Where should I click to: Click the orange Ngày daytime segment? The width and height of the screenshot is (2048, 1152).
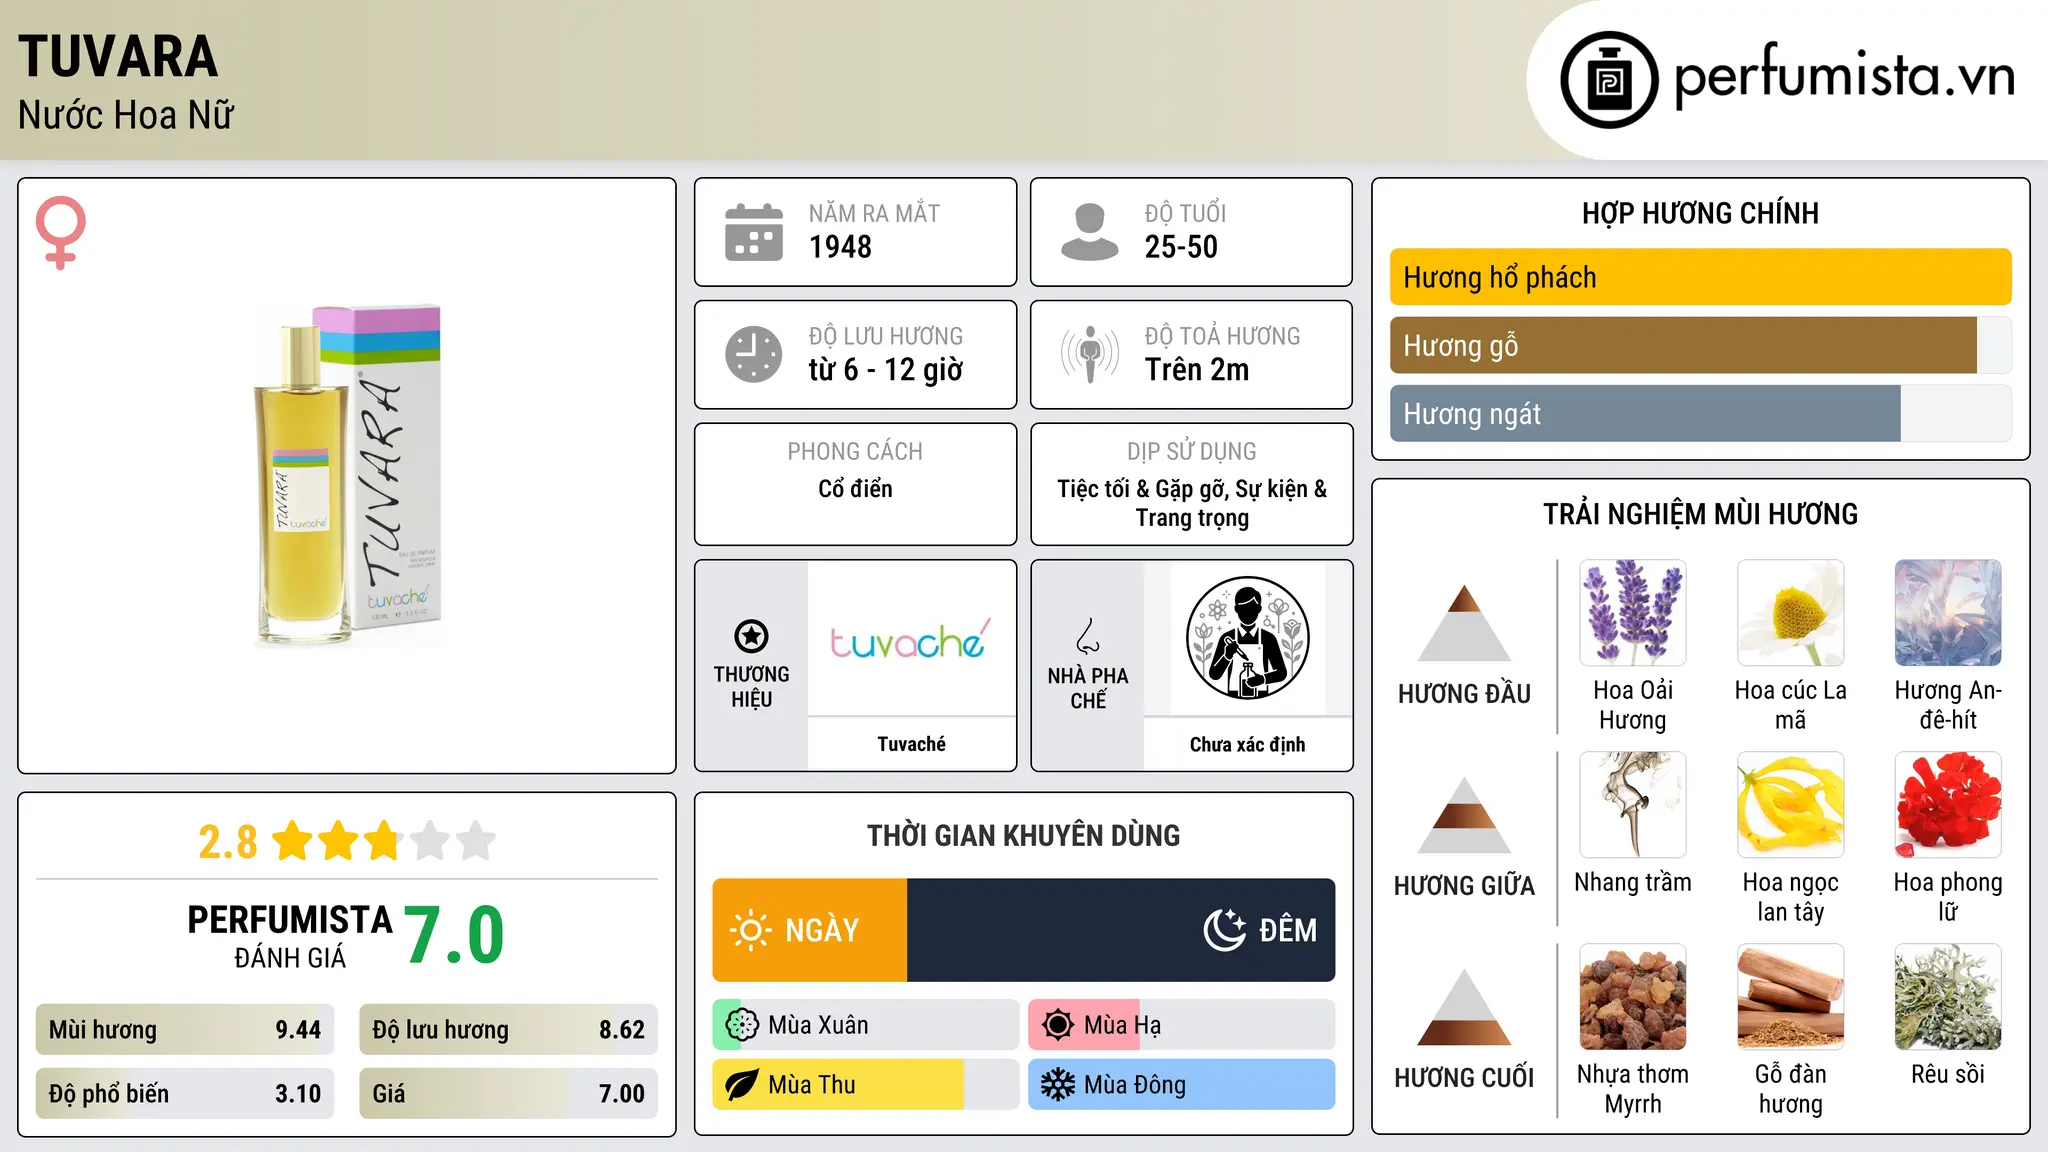[810, 930]
